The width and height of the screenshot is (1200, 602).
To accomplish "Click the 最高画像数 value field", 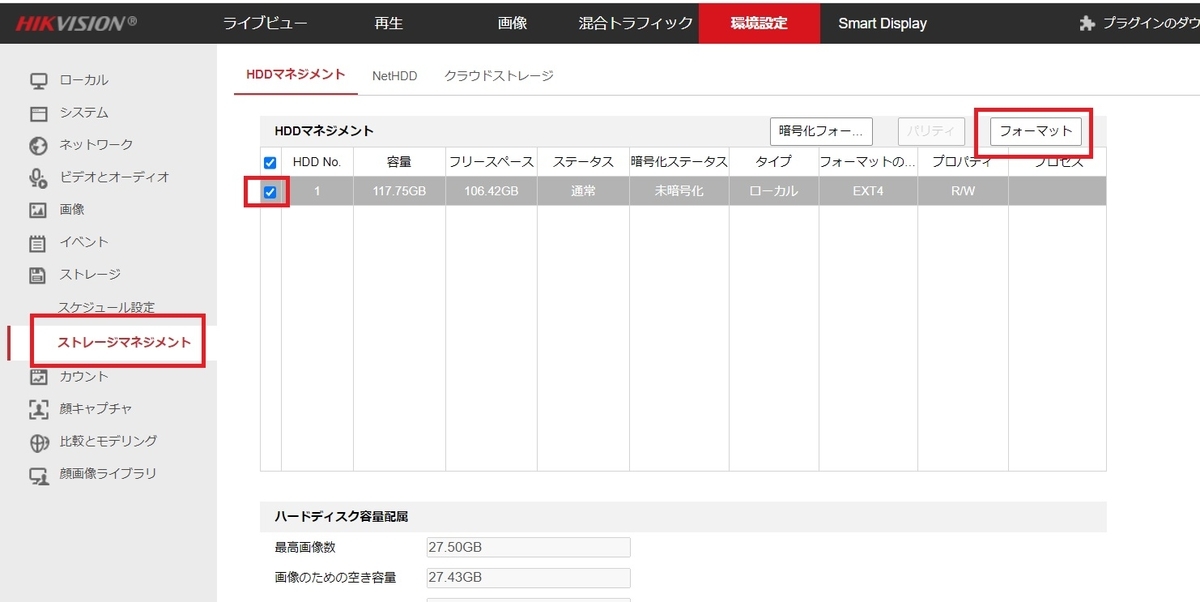I will point(528,546).
